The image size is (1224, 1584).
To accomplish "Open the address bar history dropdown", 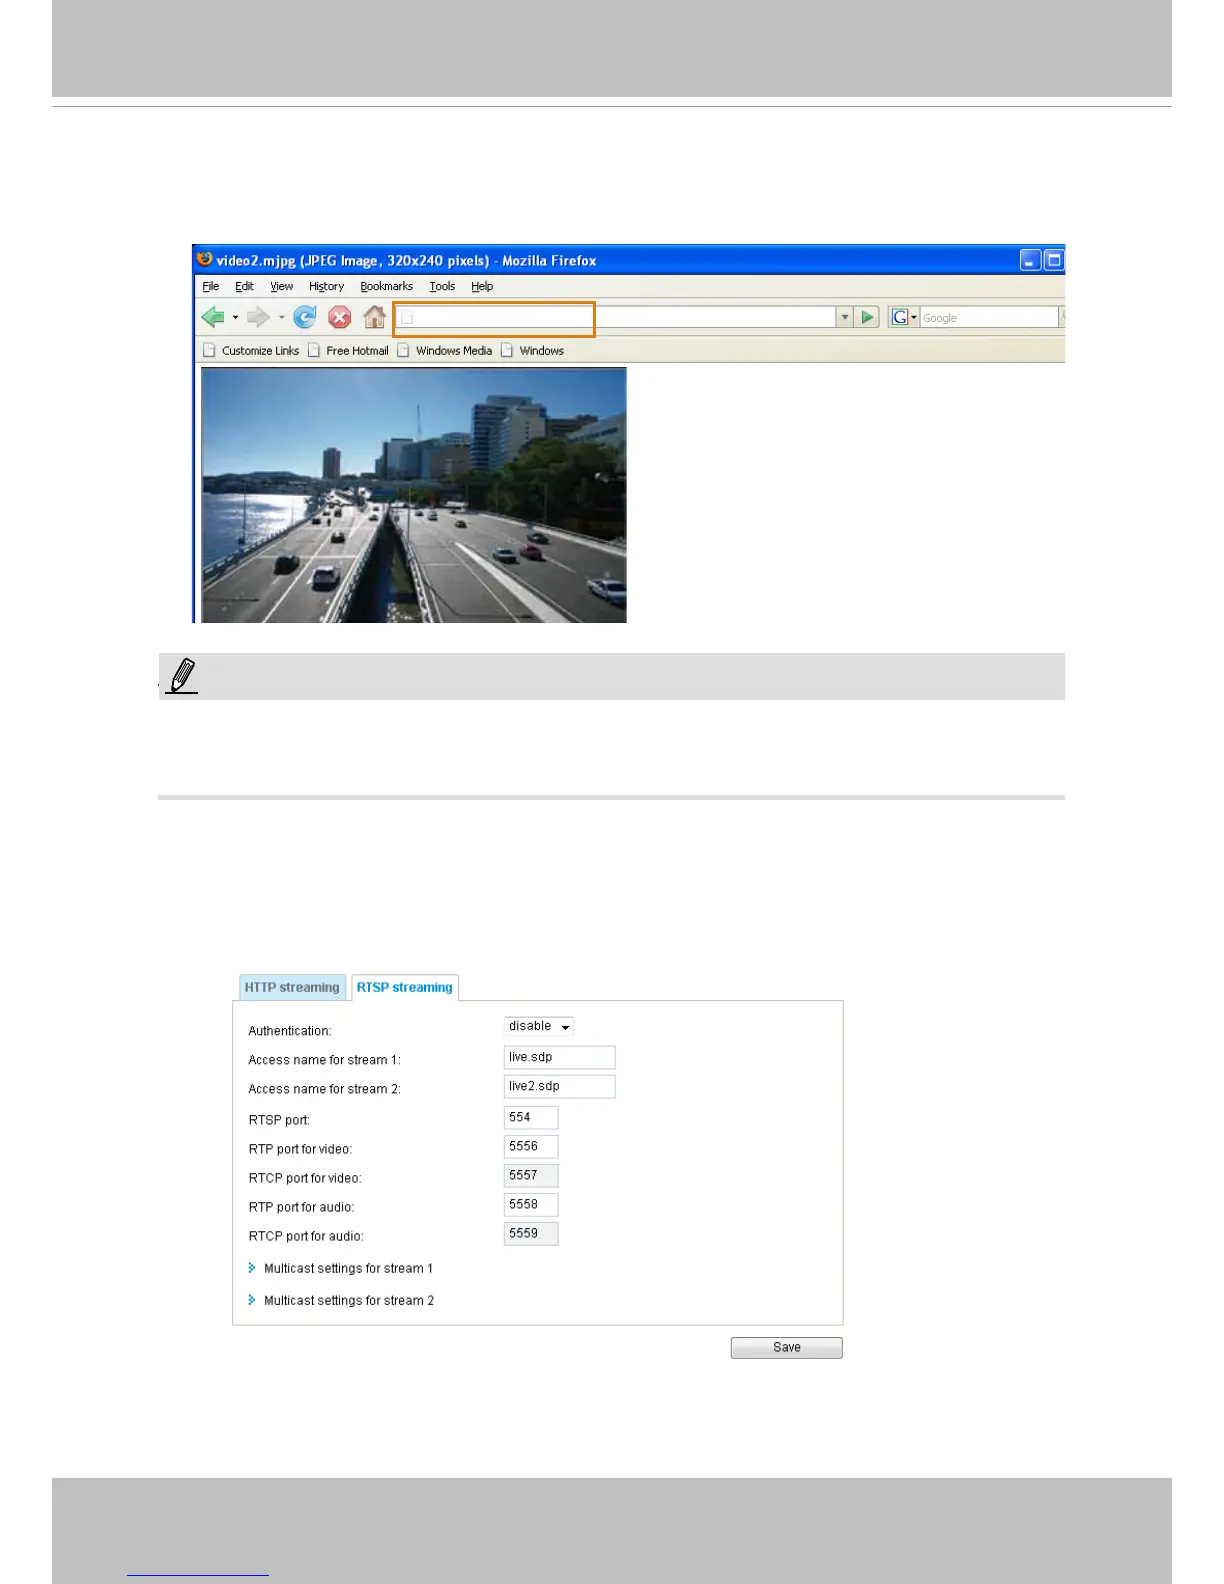I will coord(845,317).
